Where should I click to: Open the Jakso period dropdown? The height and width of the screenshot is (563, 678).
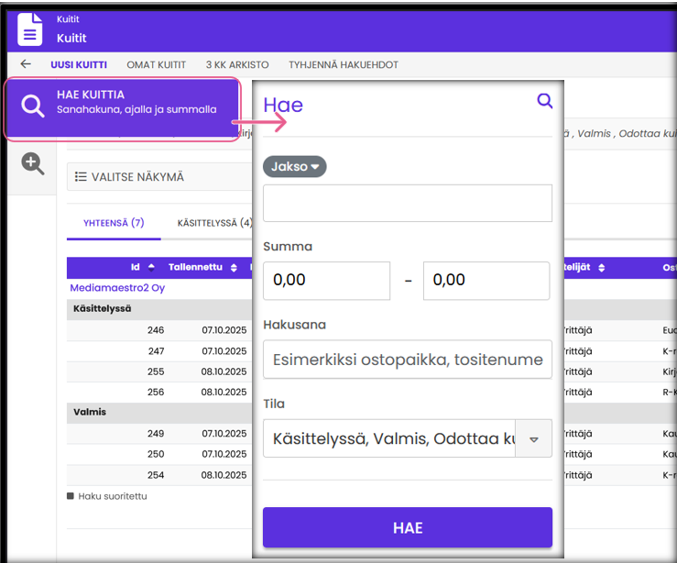coord(295,167)
